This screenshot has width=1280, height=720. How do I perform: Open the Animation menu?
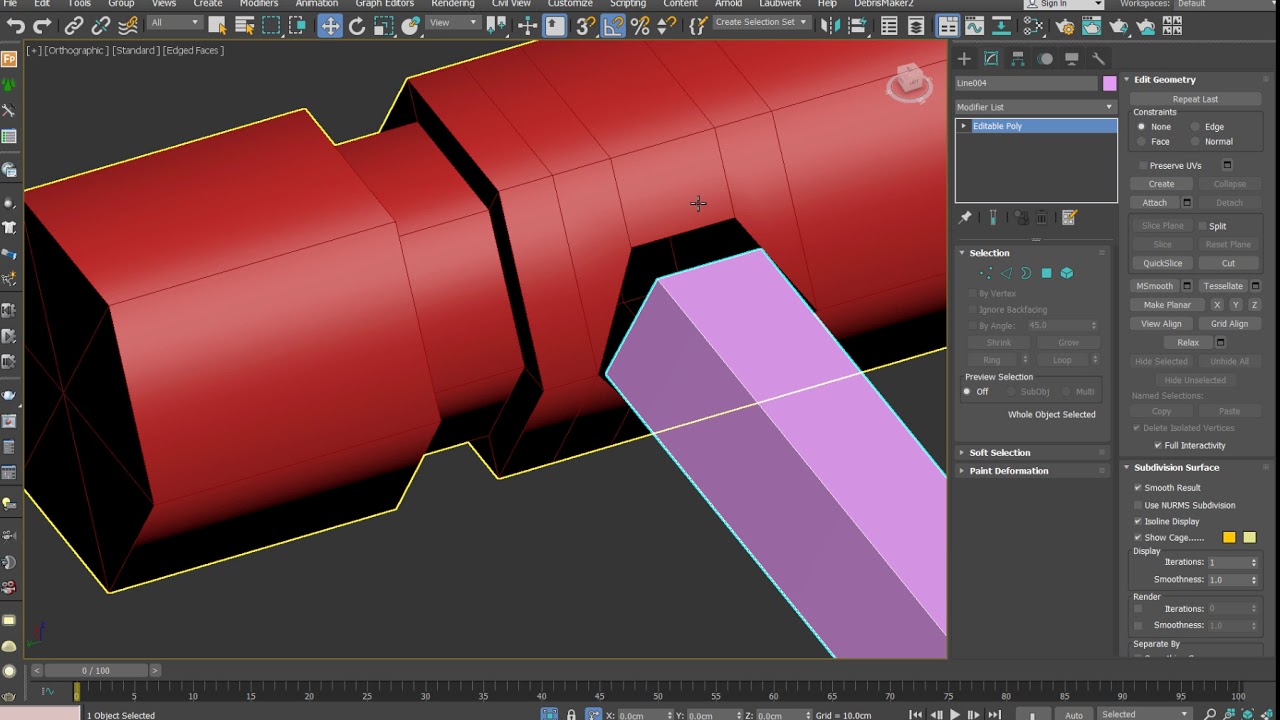click(317, 4)
